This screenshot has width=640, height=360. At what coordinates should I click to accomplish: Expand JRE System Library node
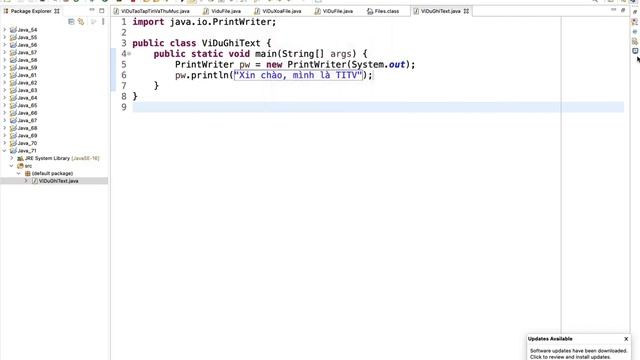(12, 158)
